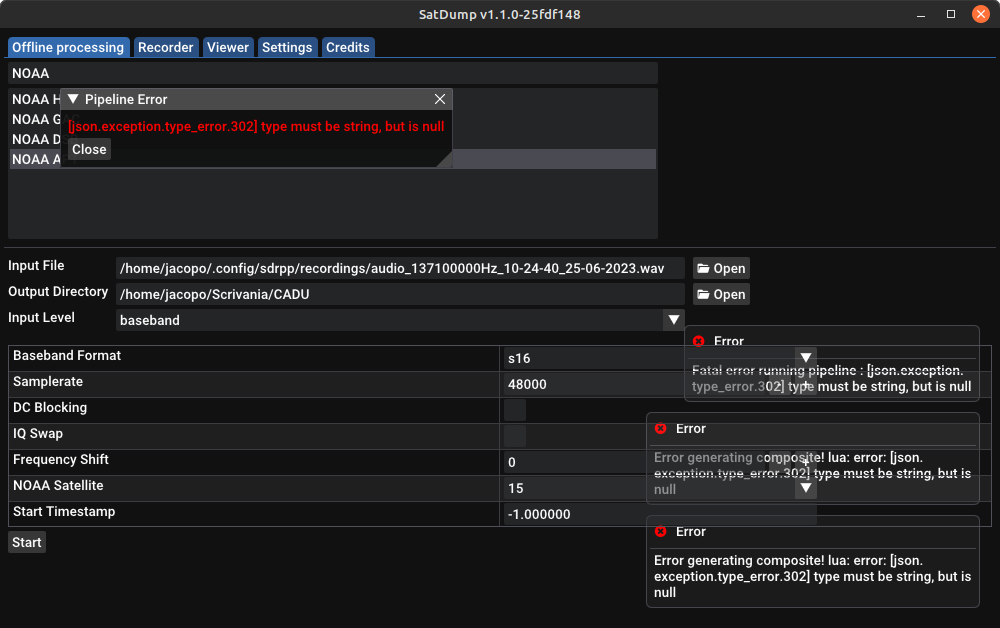
Task: Dismiss the Pipeline Error with the X icon
Action: [x=440, y=99]
